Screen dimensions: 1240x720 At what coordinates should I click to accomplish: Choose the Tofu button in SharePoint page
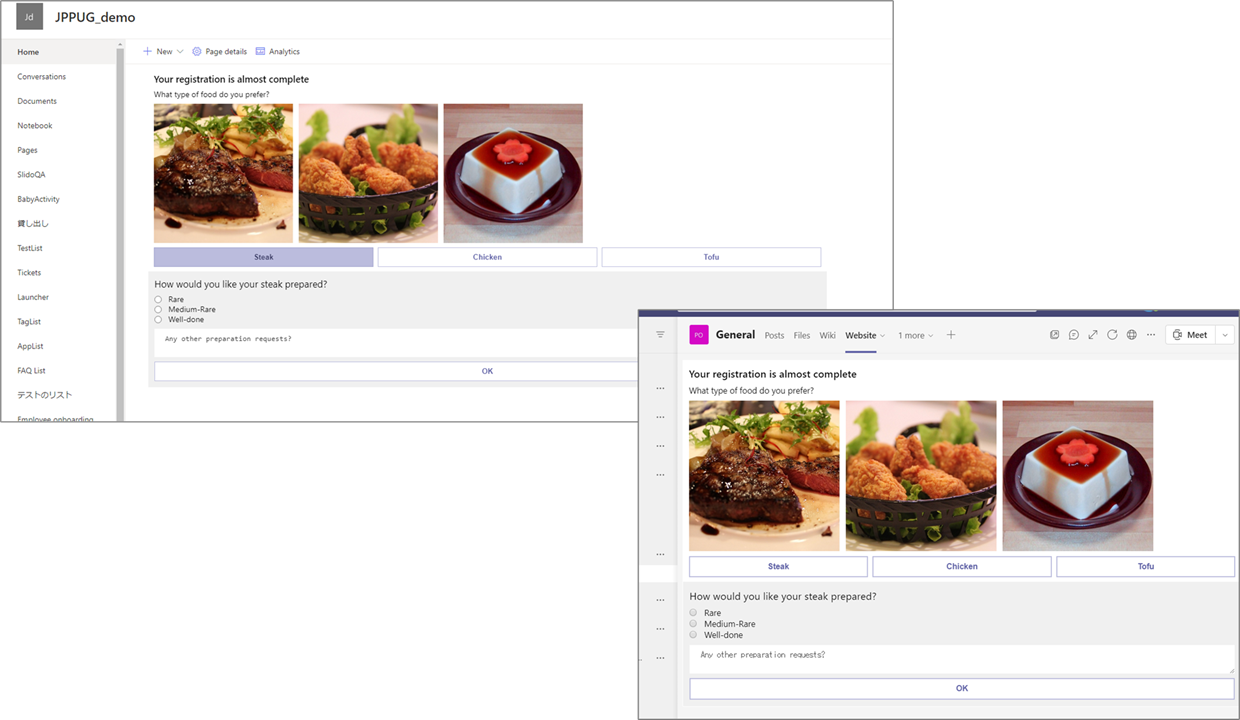pyautogui.click(x=711, y=257)
